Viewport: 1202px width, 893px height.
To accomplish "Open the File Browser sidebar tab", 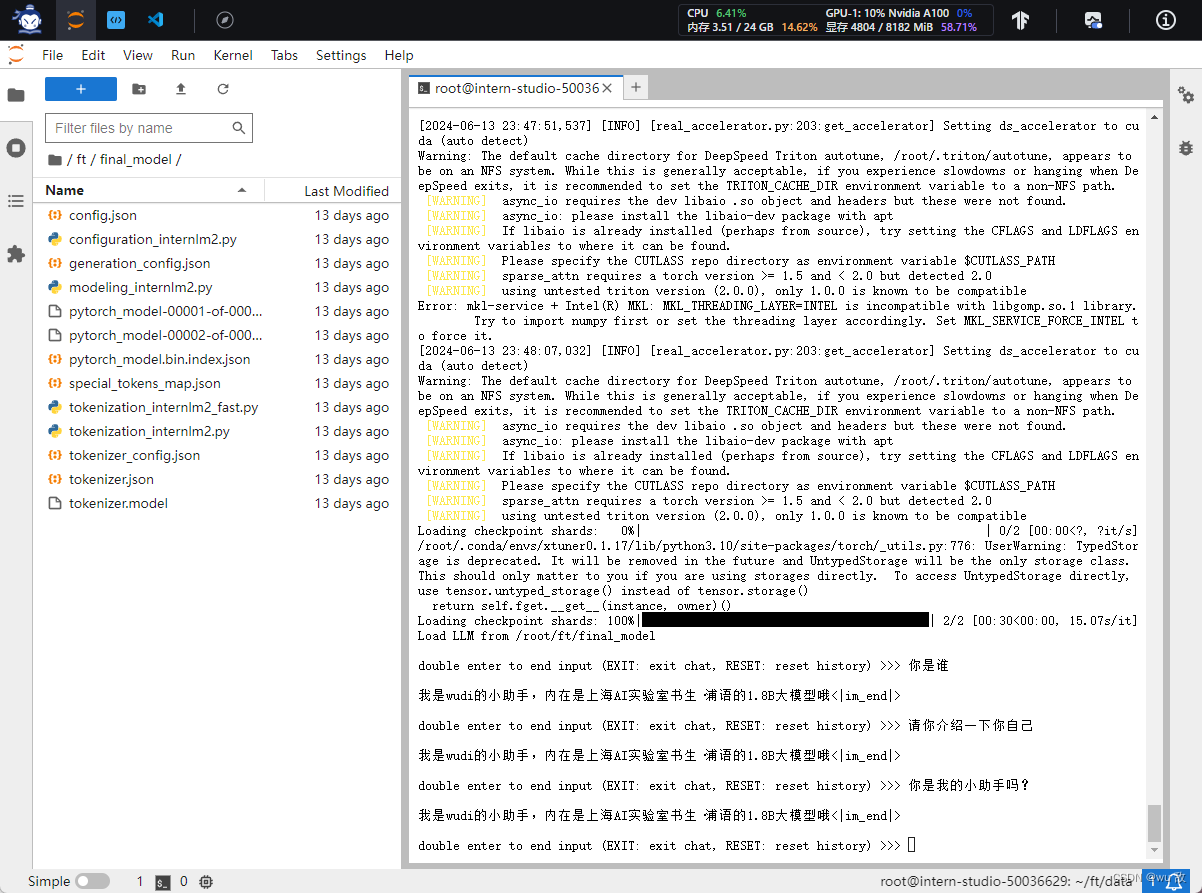I will tap(16, 95).
